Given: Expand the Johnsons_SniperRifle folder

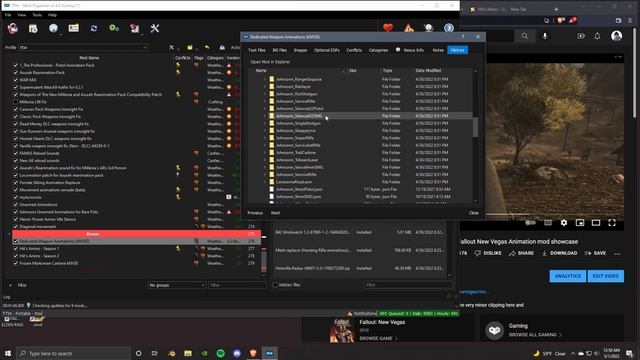Looking at the screenshot, I should pos(265,138).
